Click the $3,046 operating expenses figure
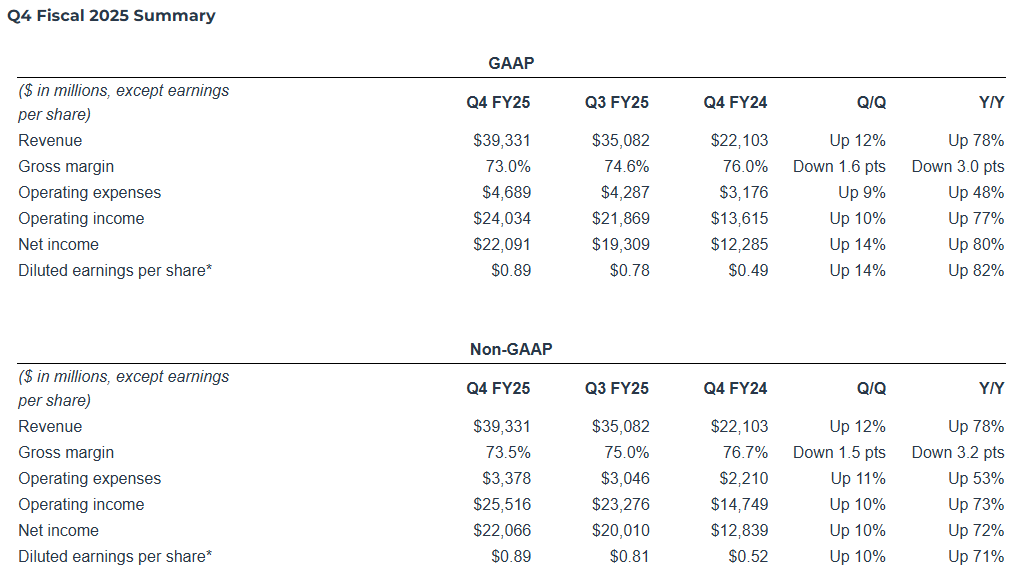1017x571 pixels. click(628, 478)
